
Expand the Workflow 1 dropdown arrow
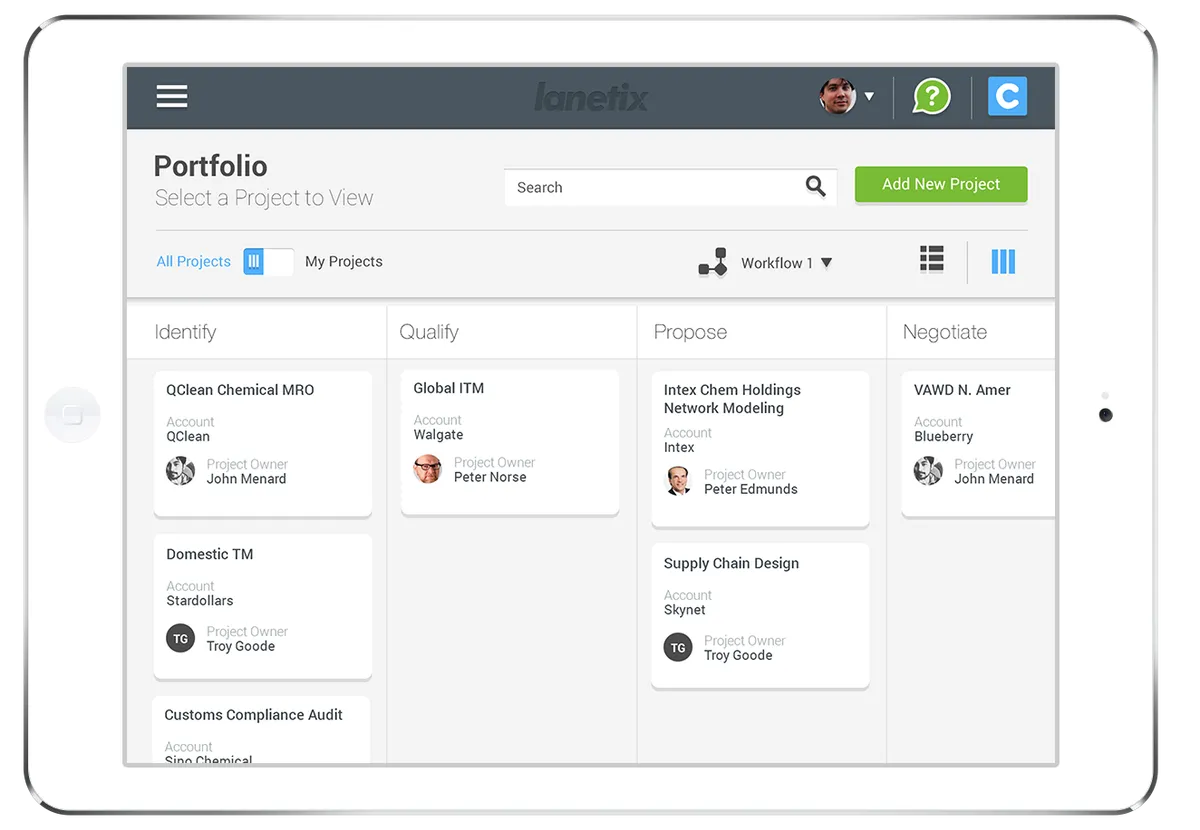[826, 263]
